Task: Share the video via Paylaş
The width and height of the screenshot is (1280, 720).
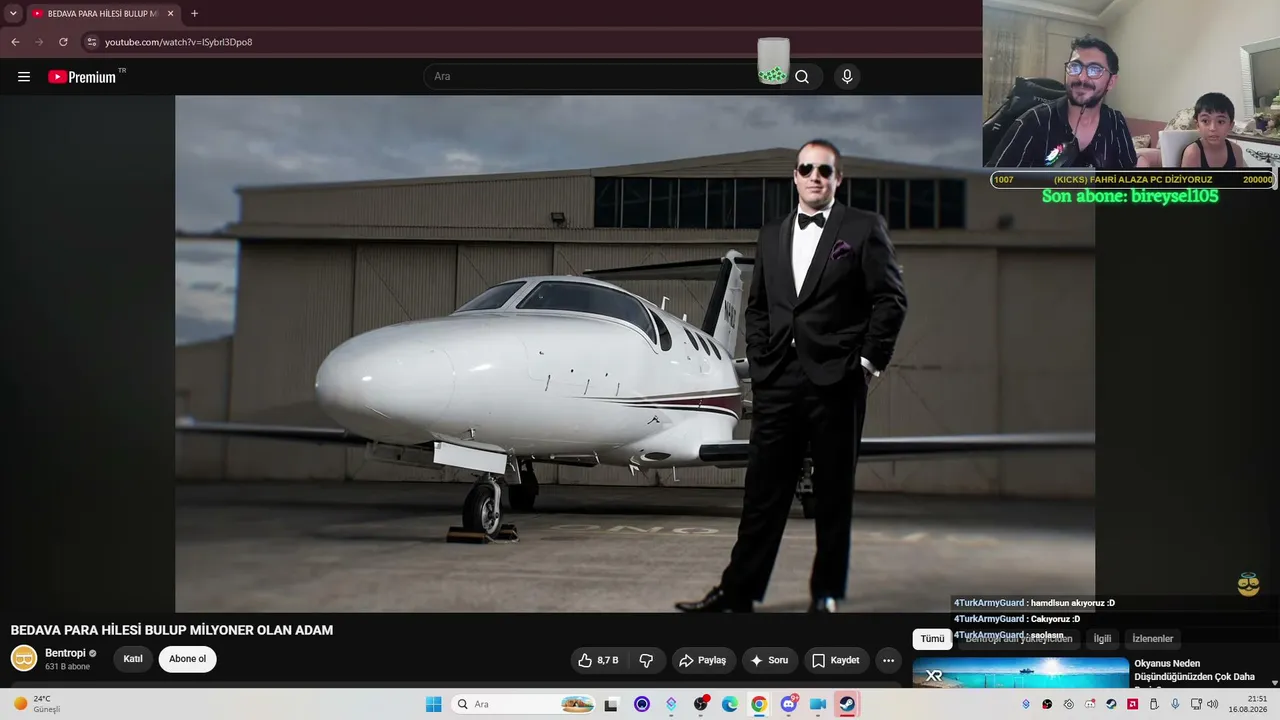Action: coord(703,660)
